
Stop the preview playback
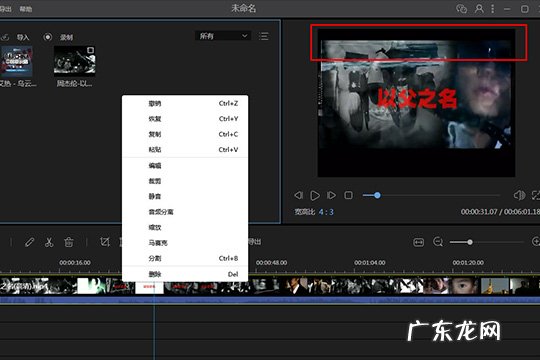click(348, 195)
